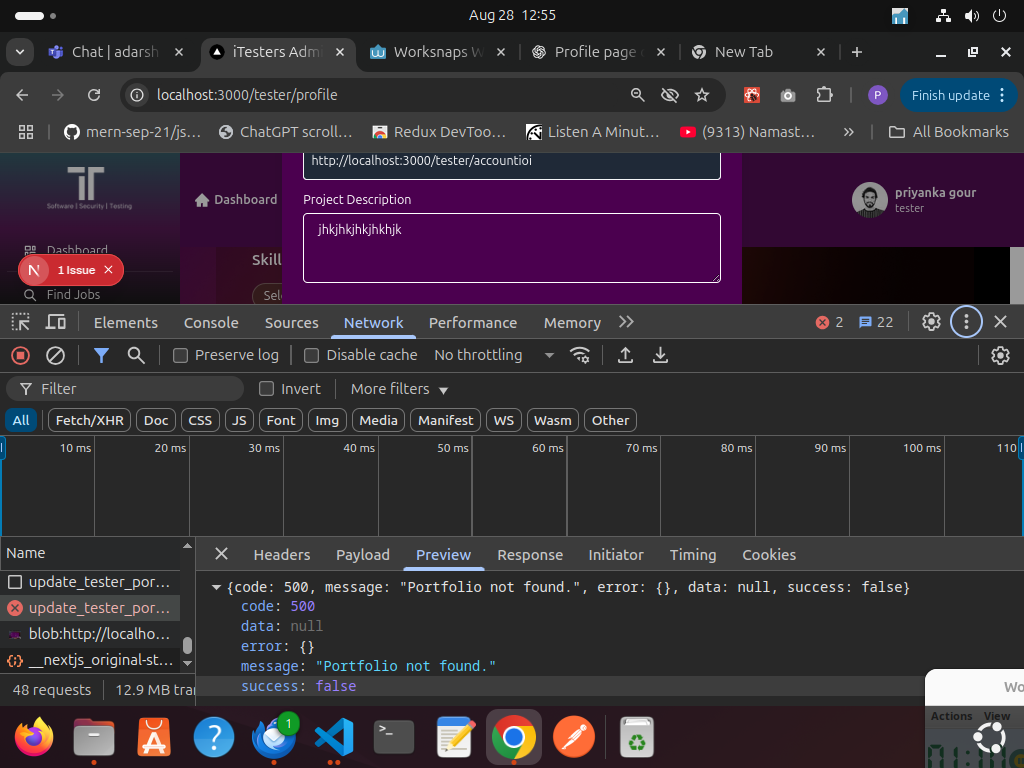Click the import HAR file upload icon
The image size is (1024, 768).
pyautogui.click(x=626, y=355)
